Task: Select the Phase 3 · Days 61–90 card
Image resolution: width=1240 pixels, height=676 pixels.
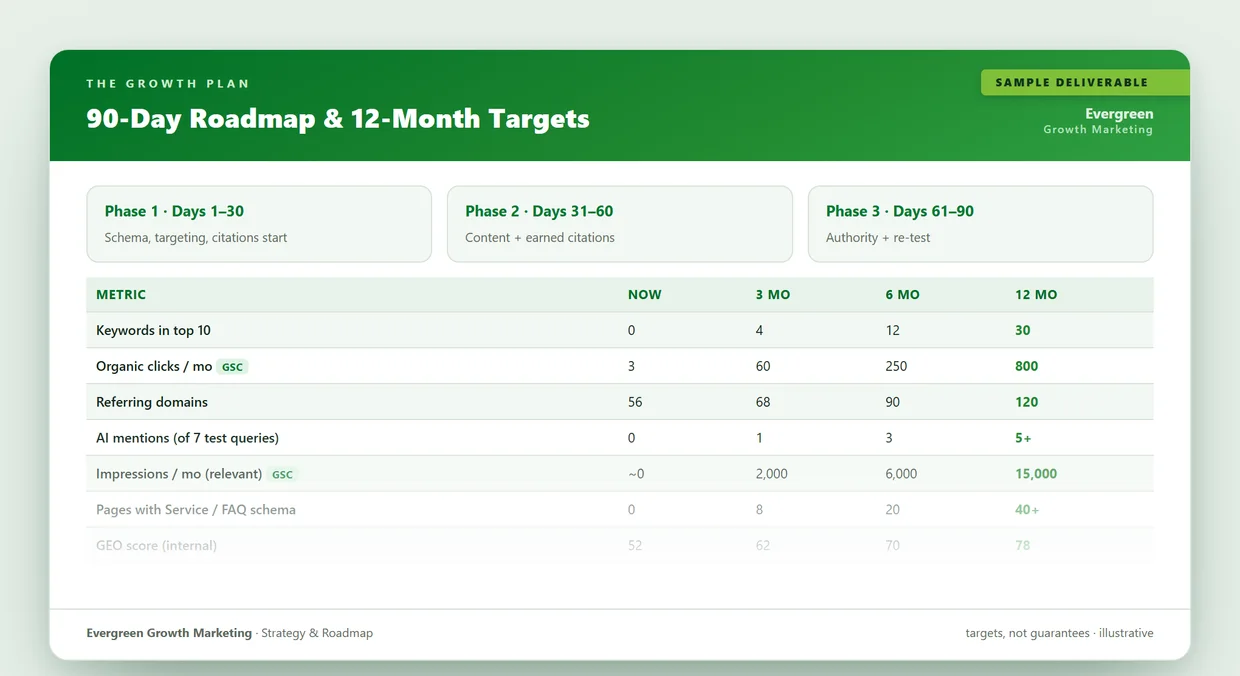Action: [x=980, y=224]
